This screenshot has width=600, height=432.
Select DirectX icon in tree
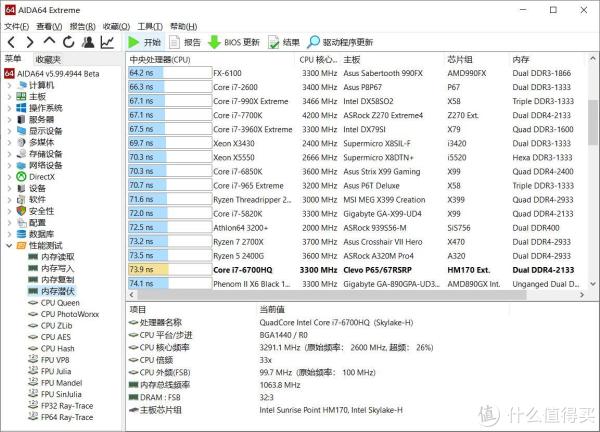(21, 177)
